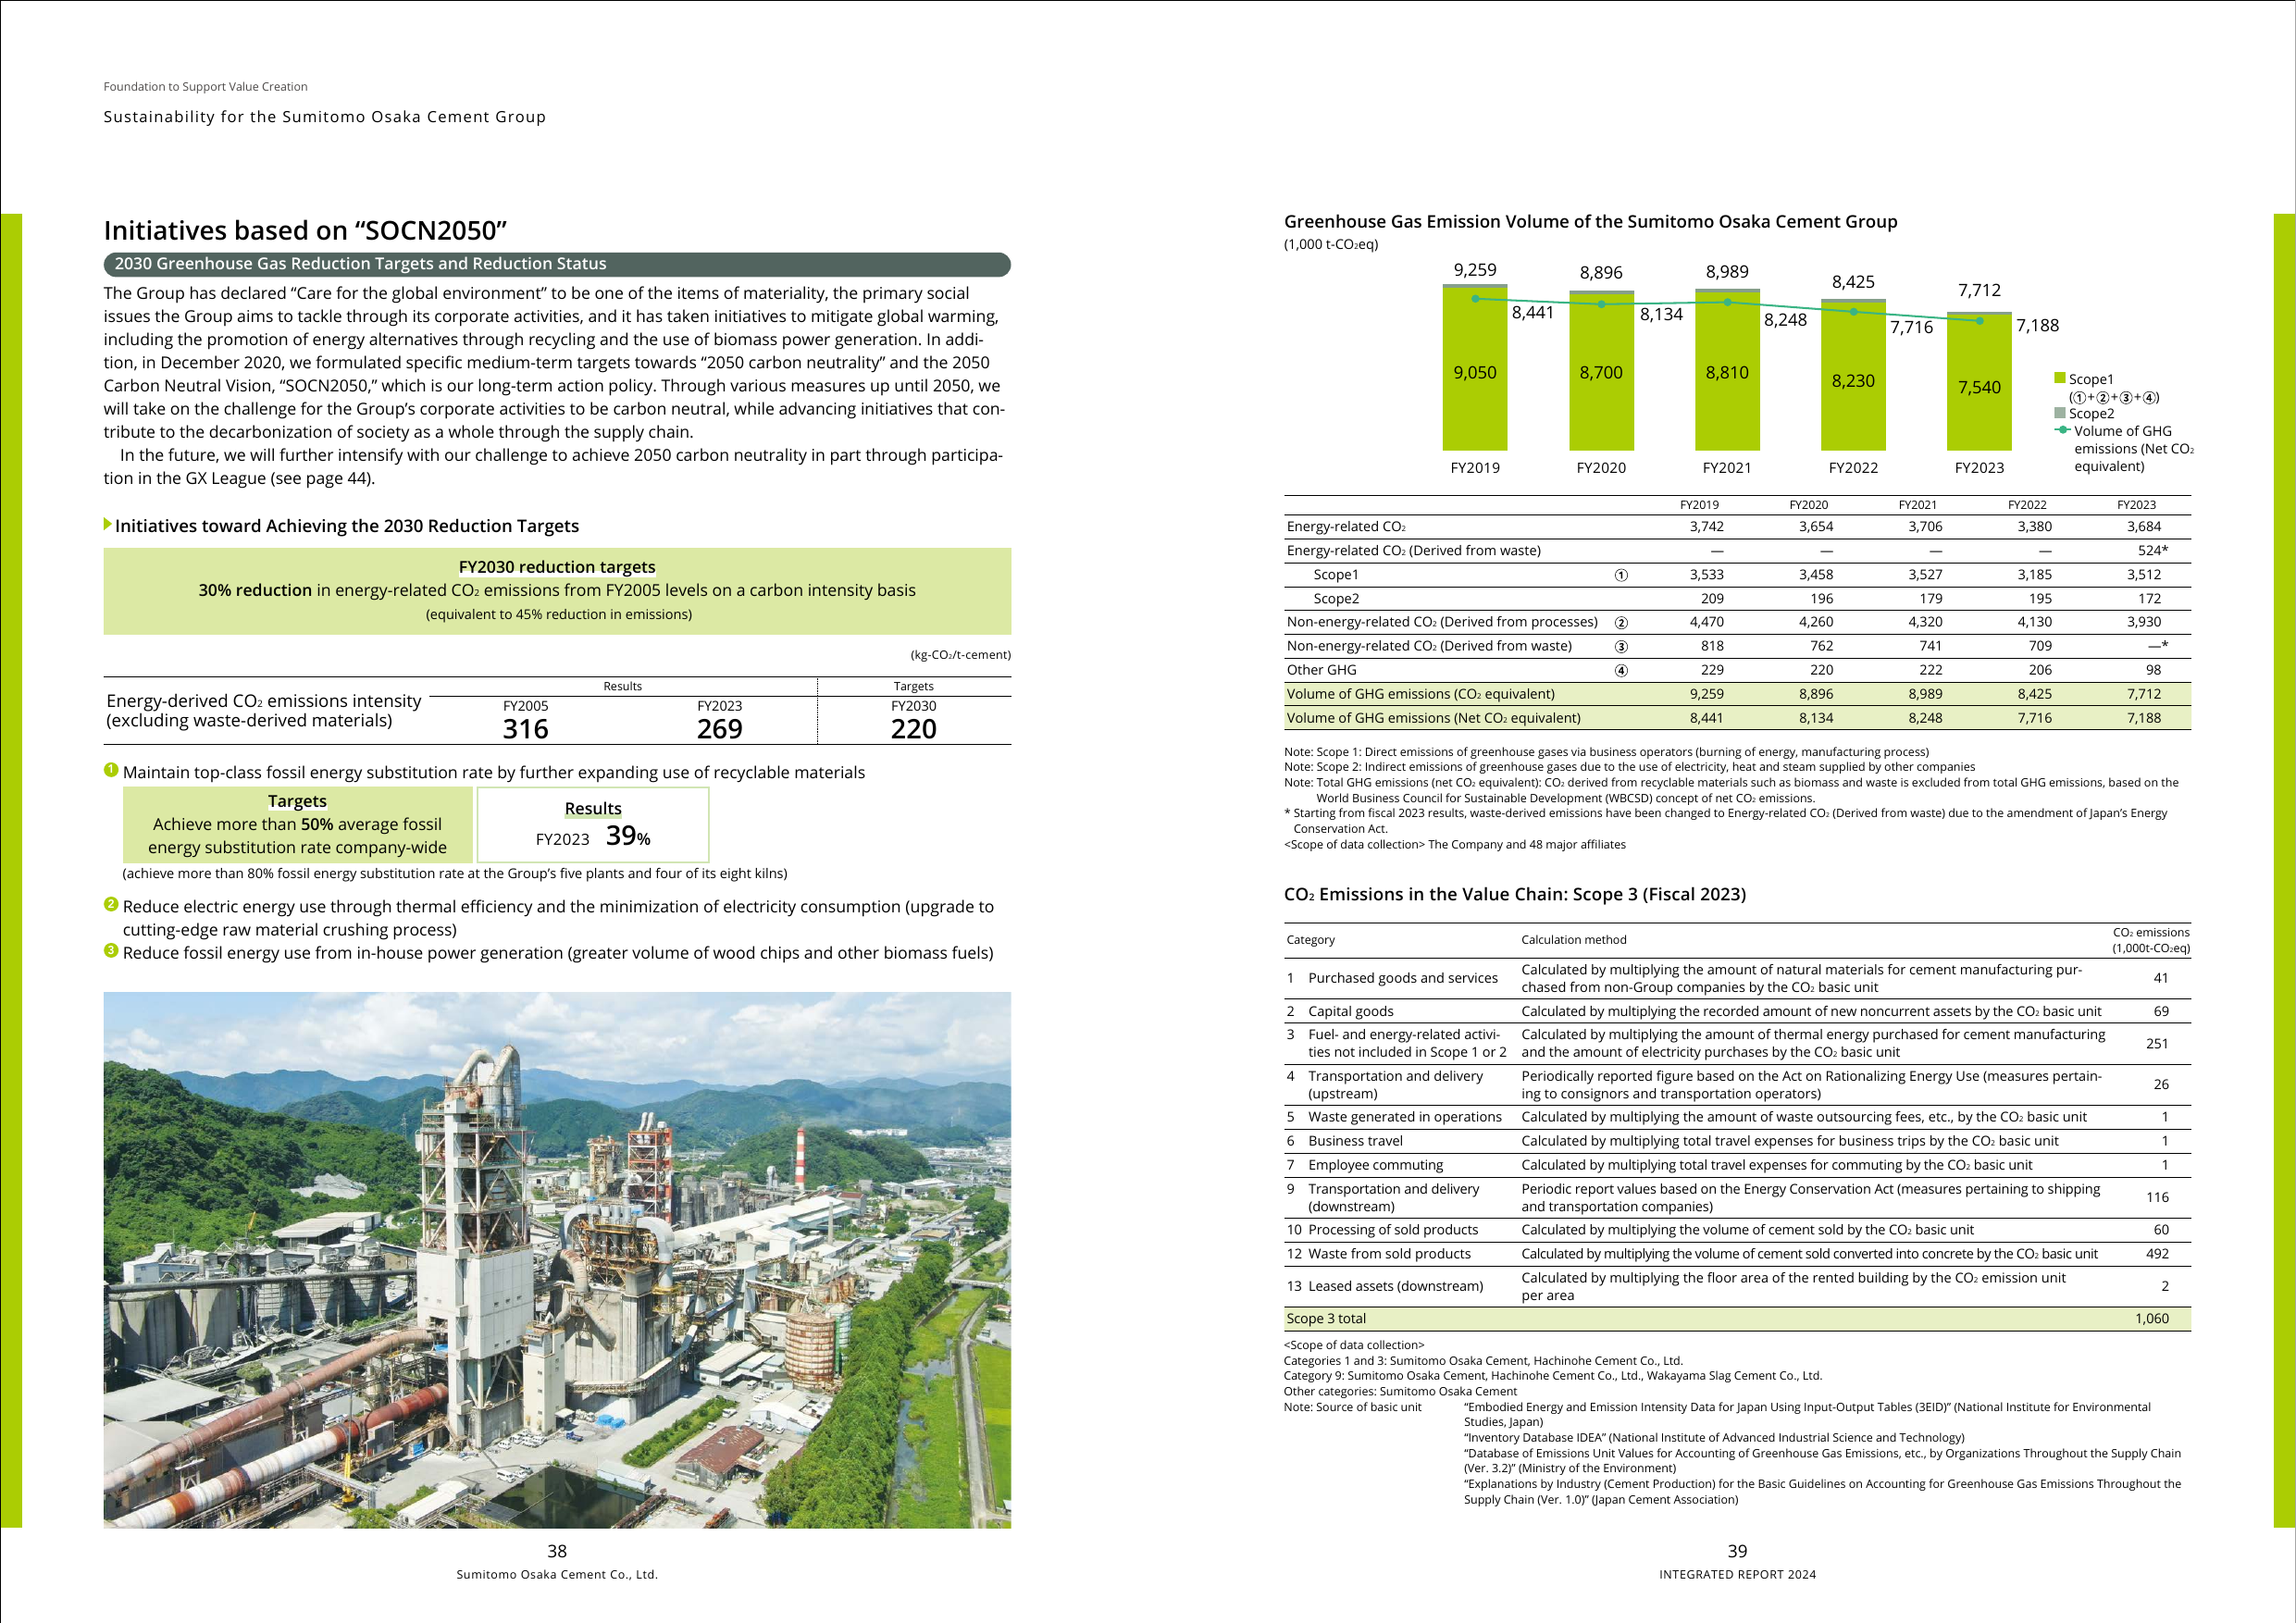Click the aerial cement plant photo

coord(557,1259)
